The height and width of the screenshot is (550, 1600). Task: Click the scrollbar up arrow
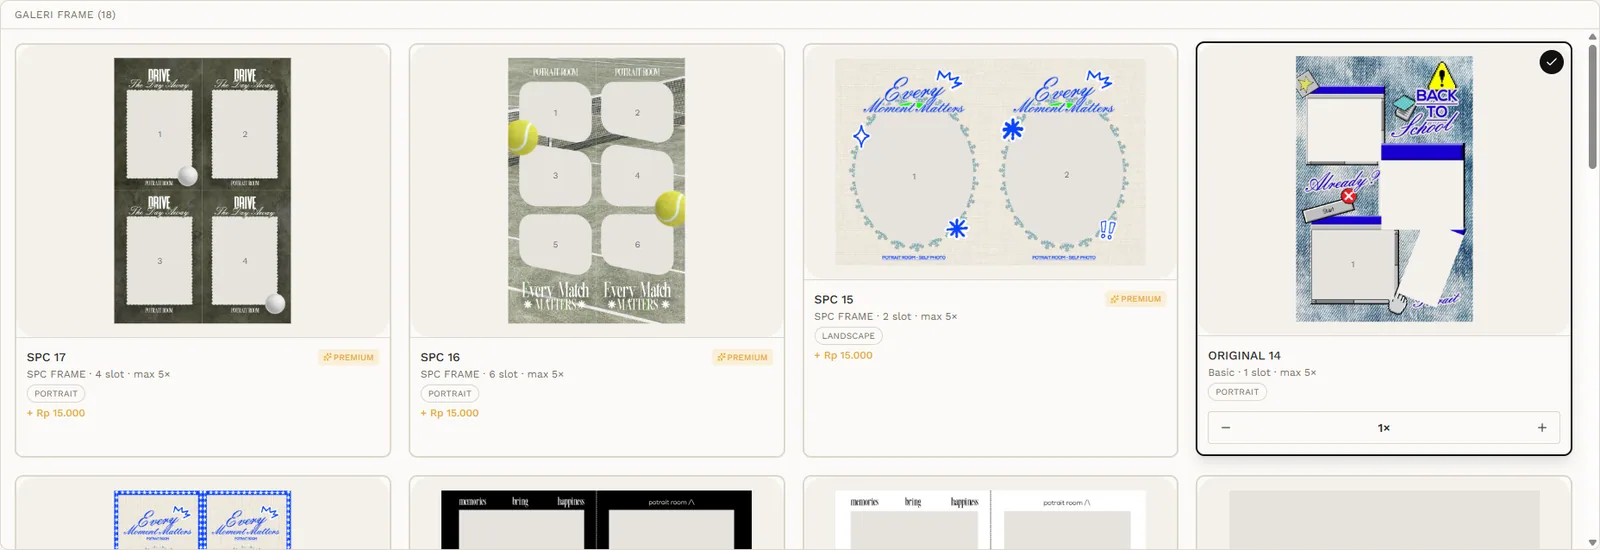tap(1592, 37)
